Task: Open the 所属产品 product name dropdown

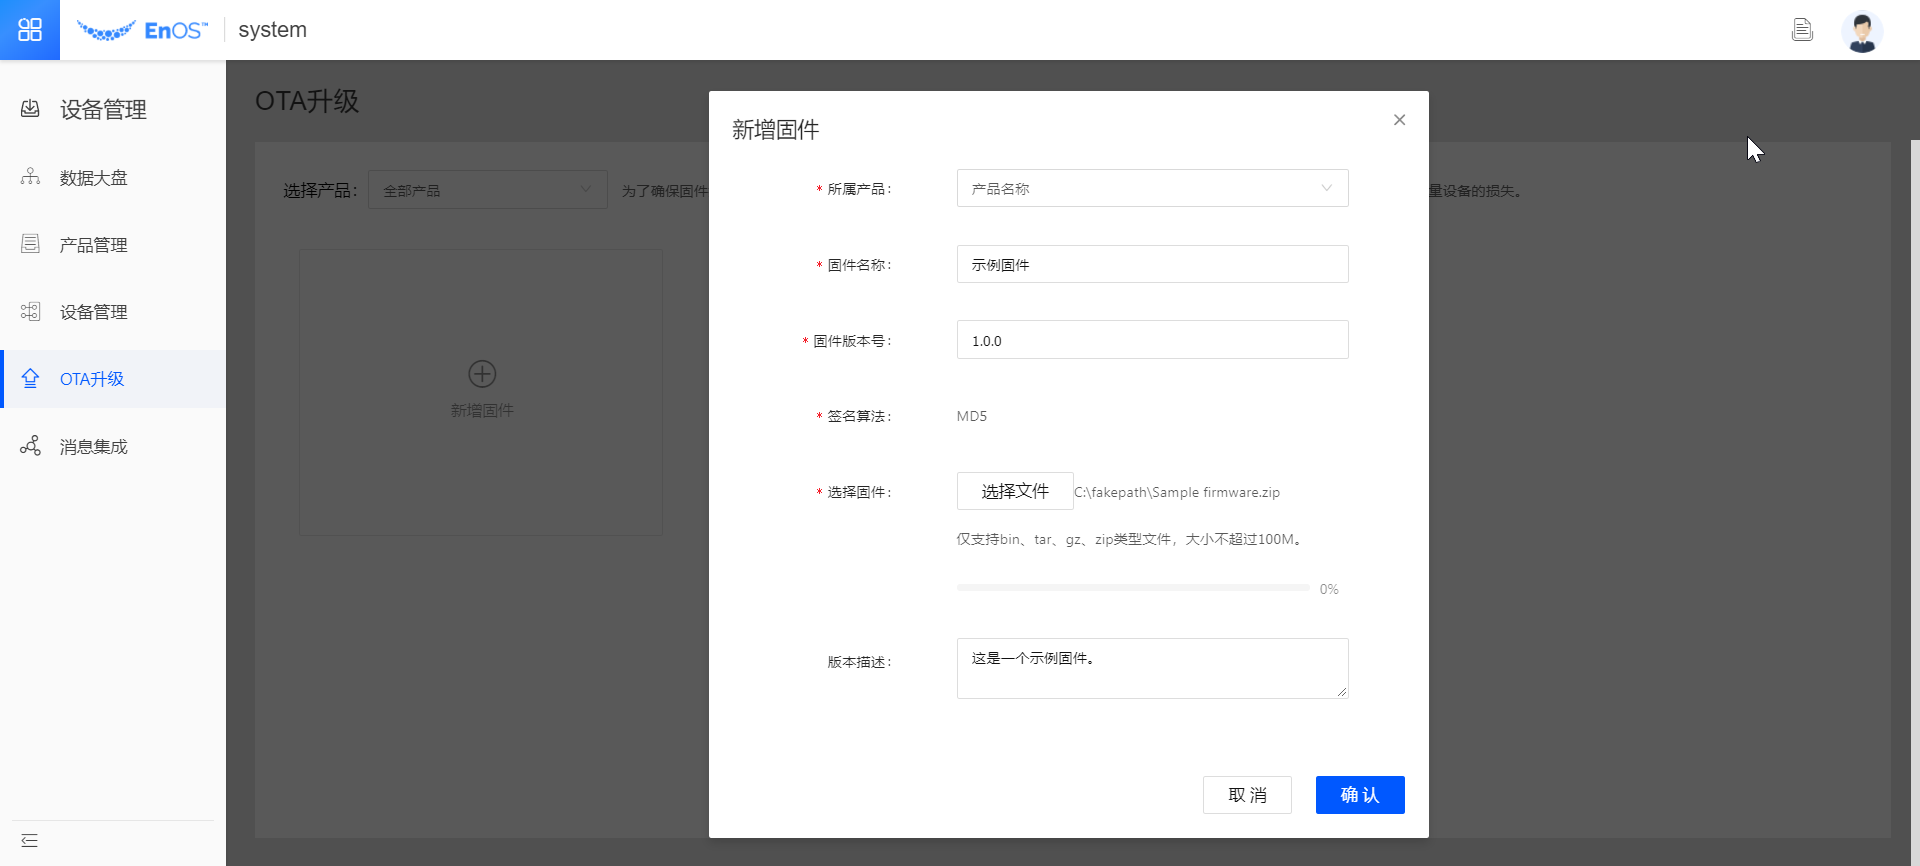Action: click(x=1152, y=188)
